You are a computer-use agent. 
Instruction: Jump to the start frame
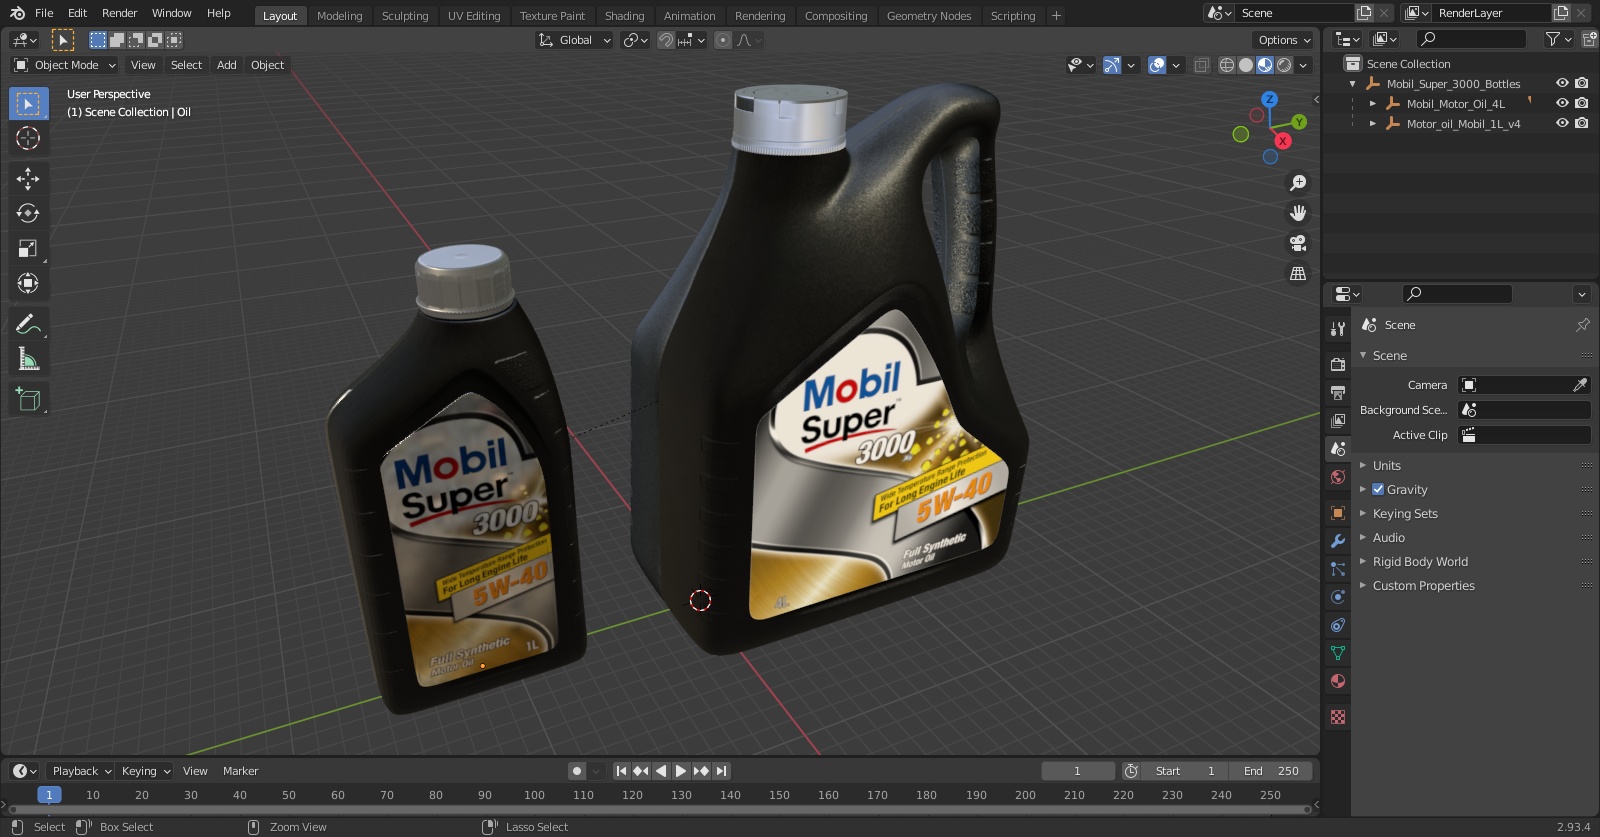click(x=621, y=771)
